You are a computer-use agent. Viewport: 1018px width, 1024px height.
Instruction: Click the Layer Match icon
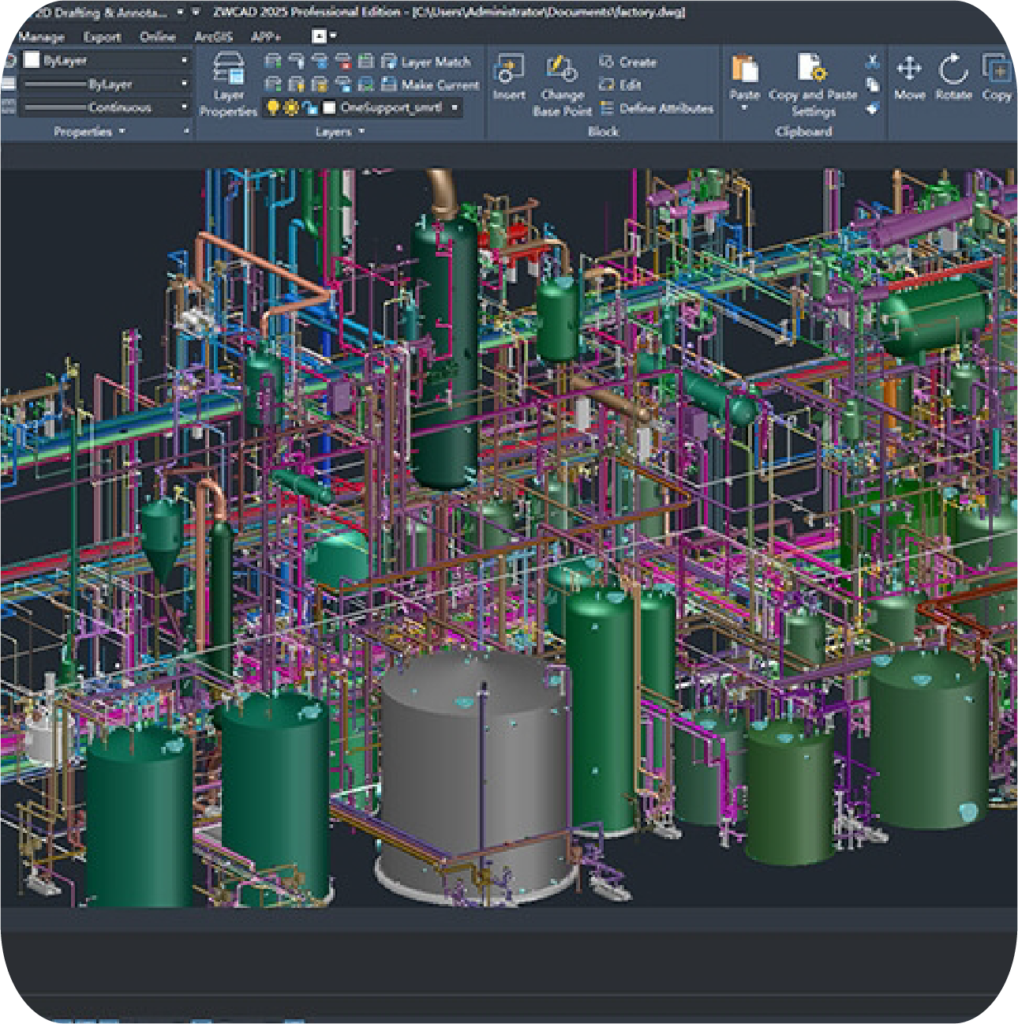coord(387,62)
